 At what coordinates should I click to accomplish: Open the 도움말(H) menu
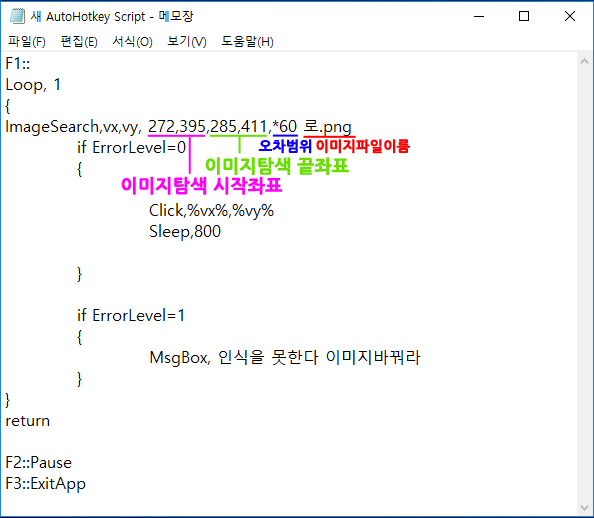[x=247, y=41]
